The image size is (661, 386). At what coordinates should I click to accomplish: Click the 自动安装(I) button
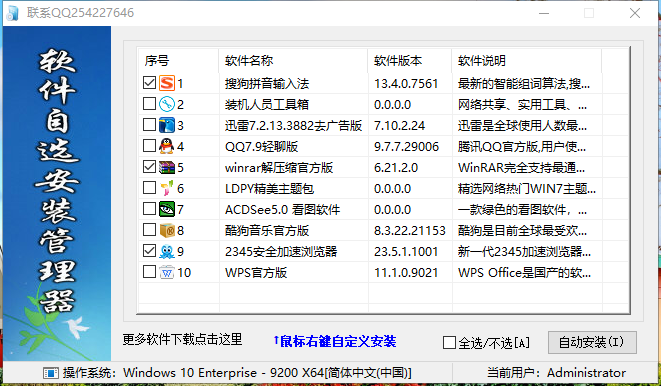click(592, 342)
